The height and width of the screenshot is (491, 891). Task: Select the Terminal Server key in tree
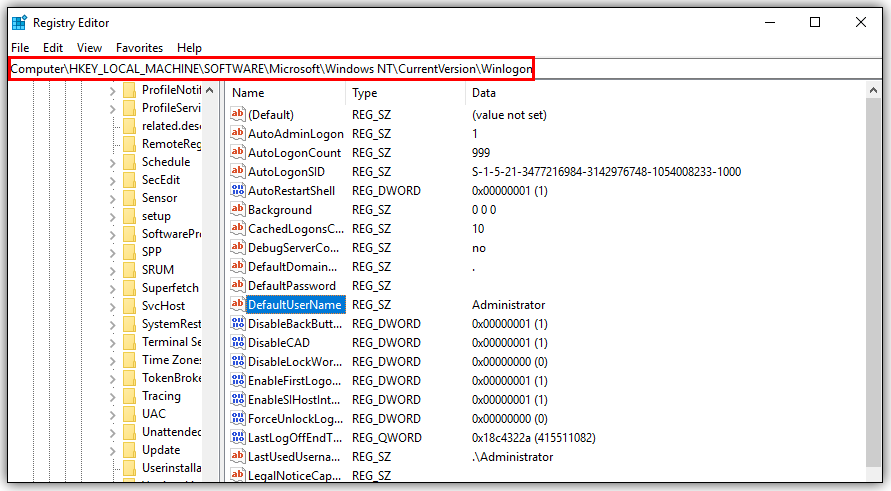172,342
